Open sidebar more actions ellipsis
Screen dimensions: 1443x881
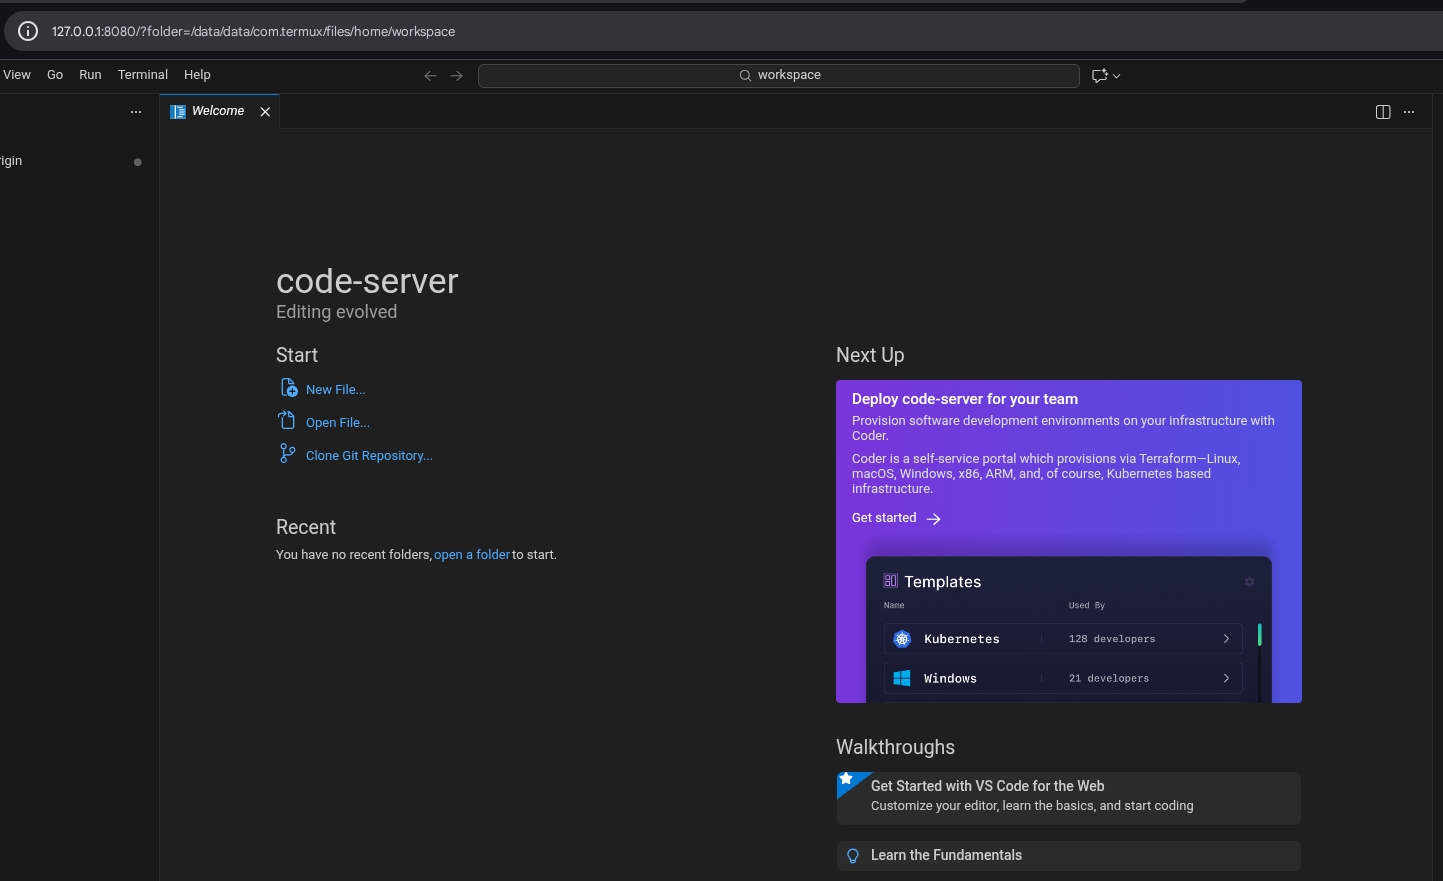pos(136,112)
